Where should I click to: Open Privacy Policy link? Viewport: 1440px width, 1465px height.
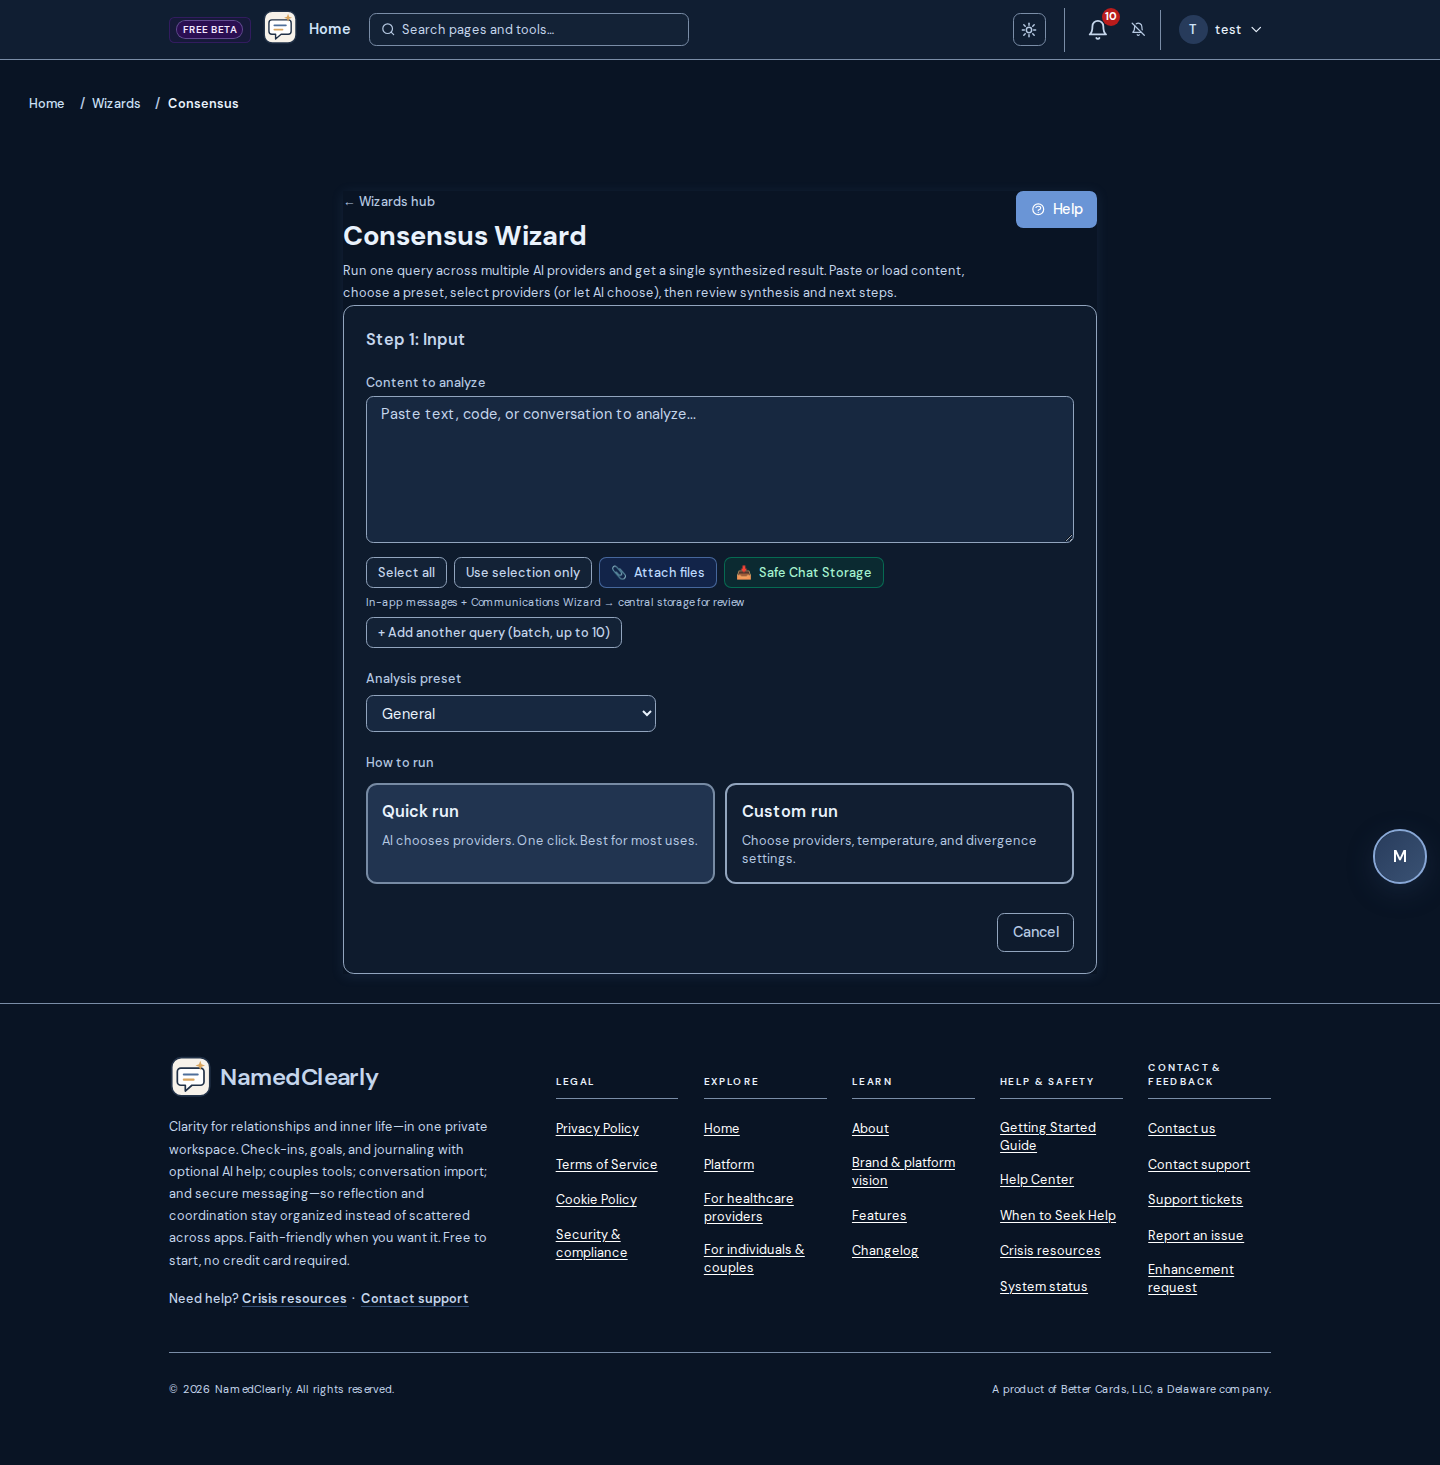597,1128
